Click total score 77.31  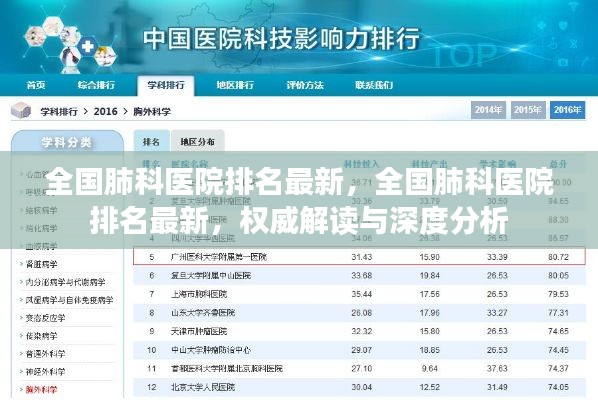click(558, 313)
